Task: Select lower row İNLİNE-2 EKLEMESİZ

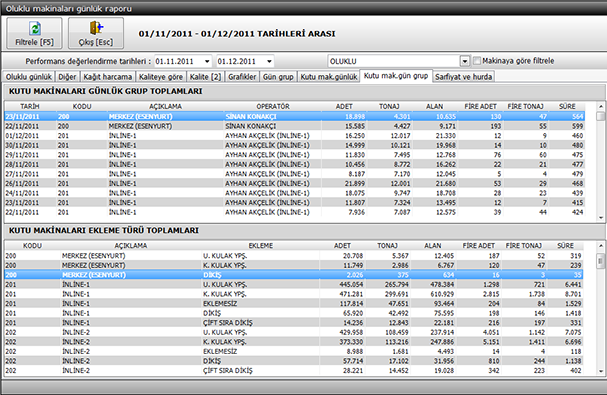Action: click(293, 351)
